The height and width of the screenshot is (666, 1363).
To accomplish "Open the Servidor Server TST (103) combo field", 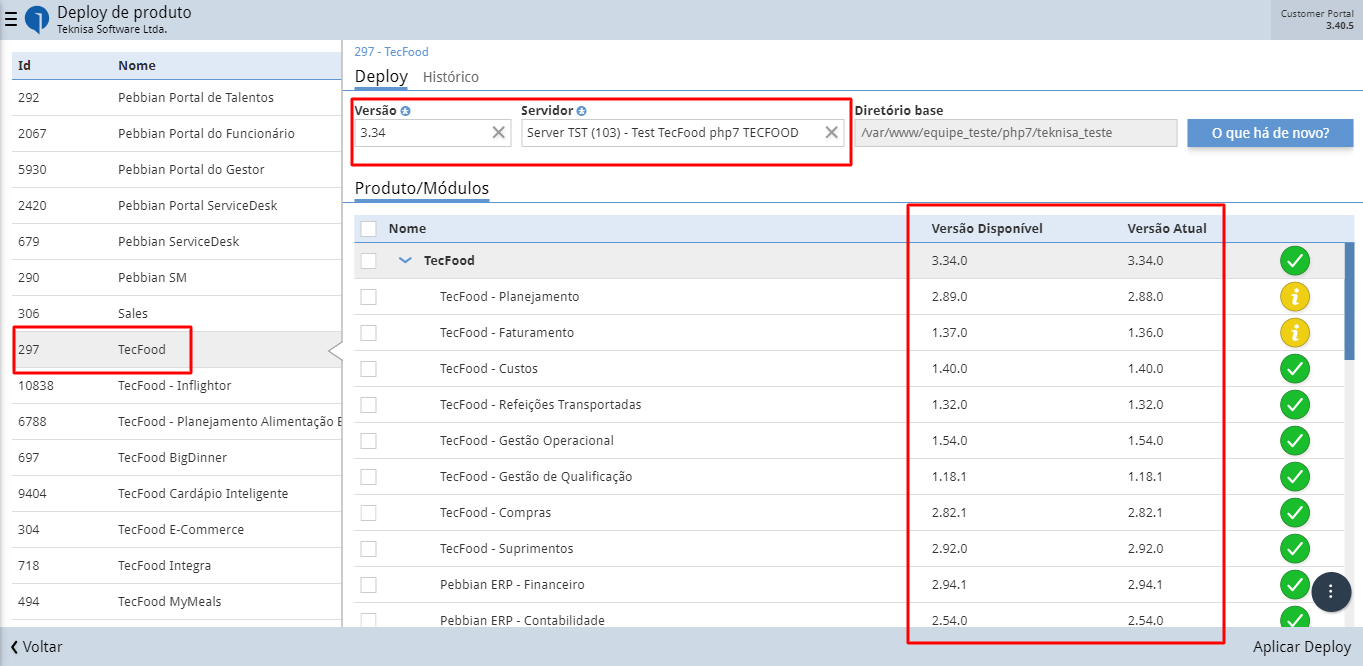I will coord(683,132).
